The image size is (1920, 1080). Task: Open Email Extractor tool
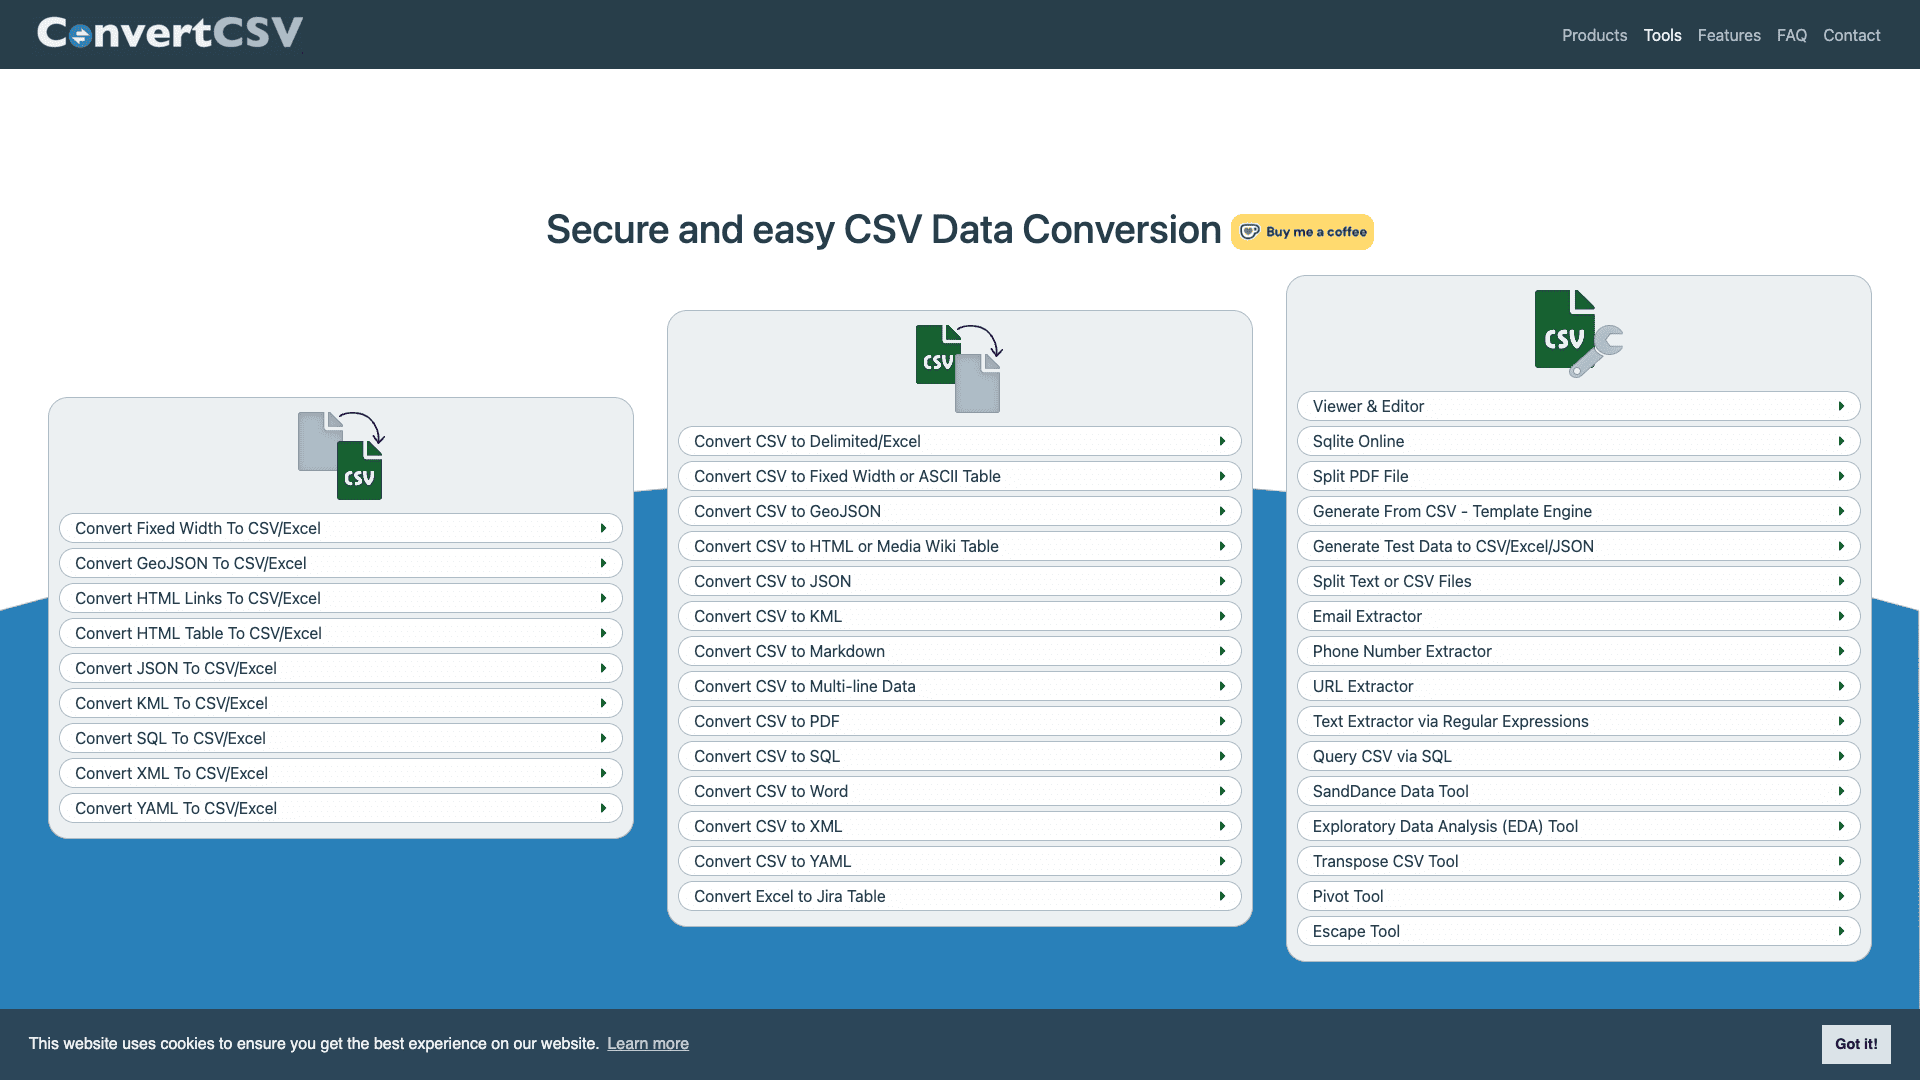pos(1367,616)
